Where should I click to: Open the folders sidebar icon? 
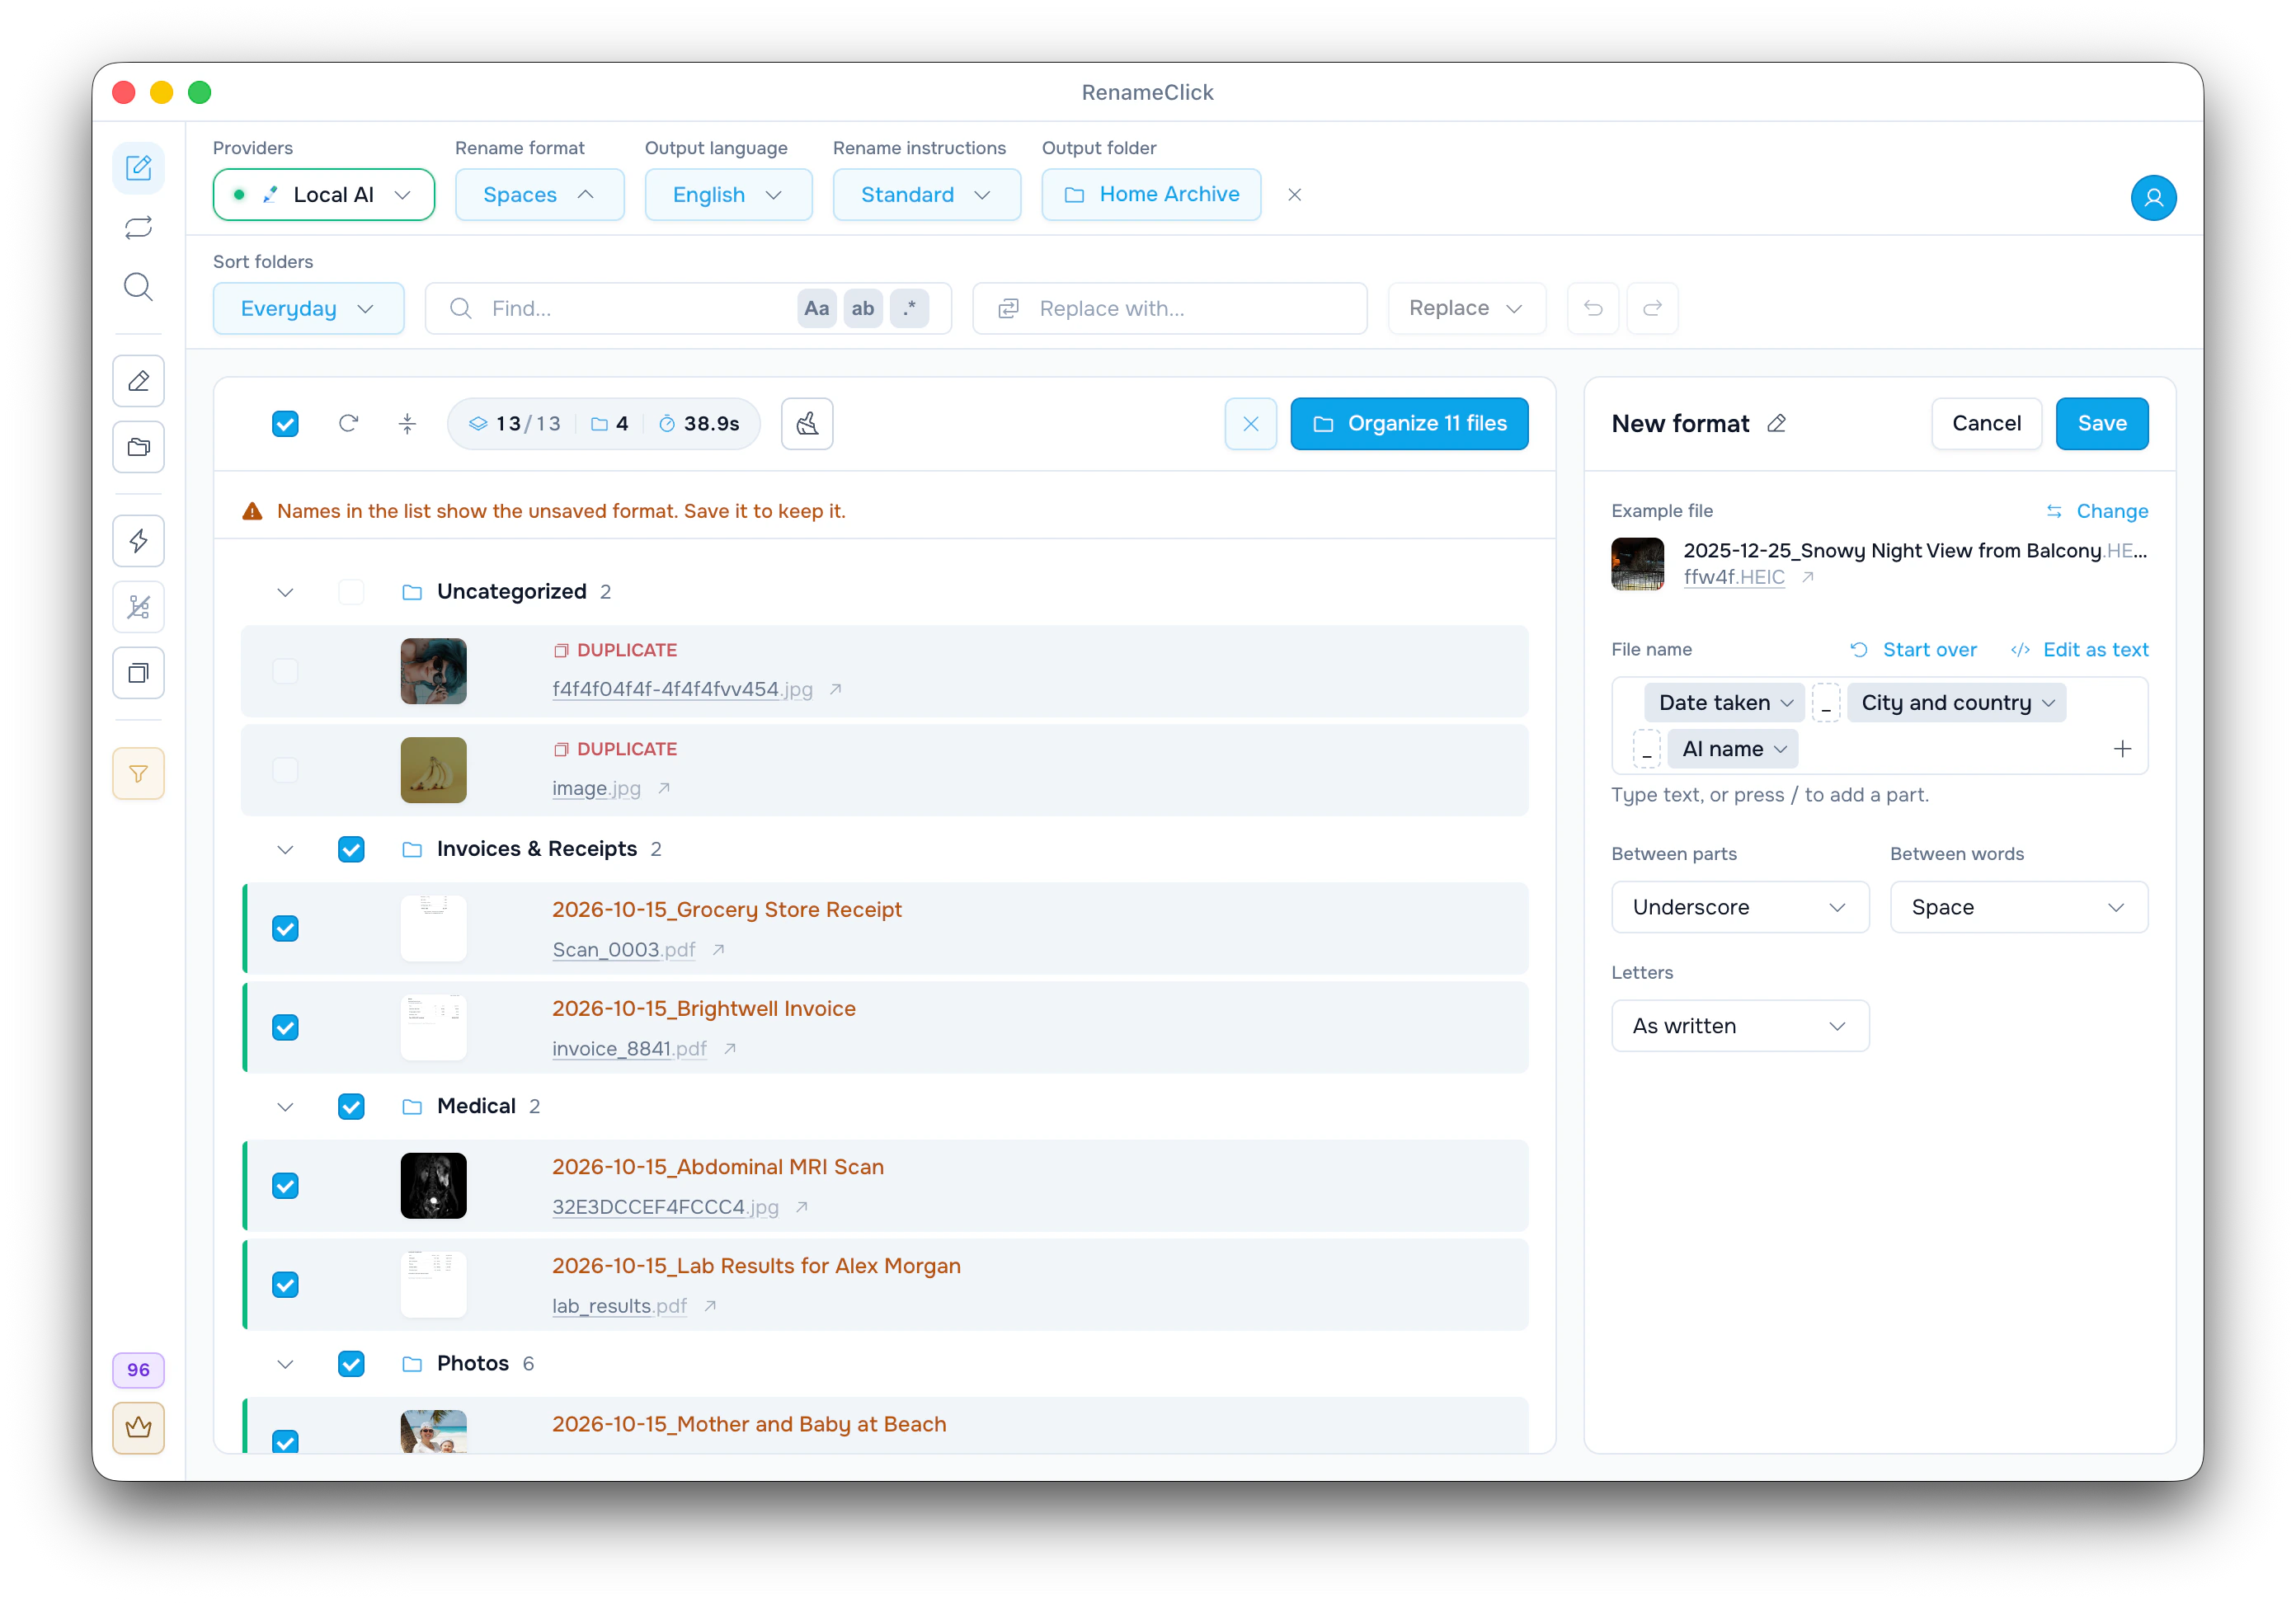click(138, 447)
